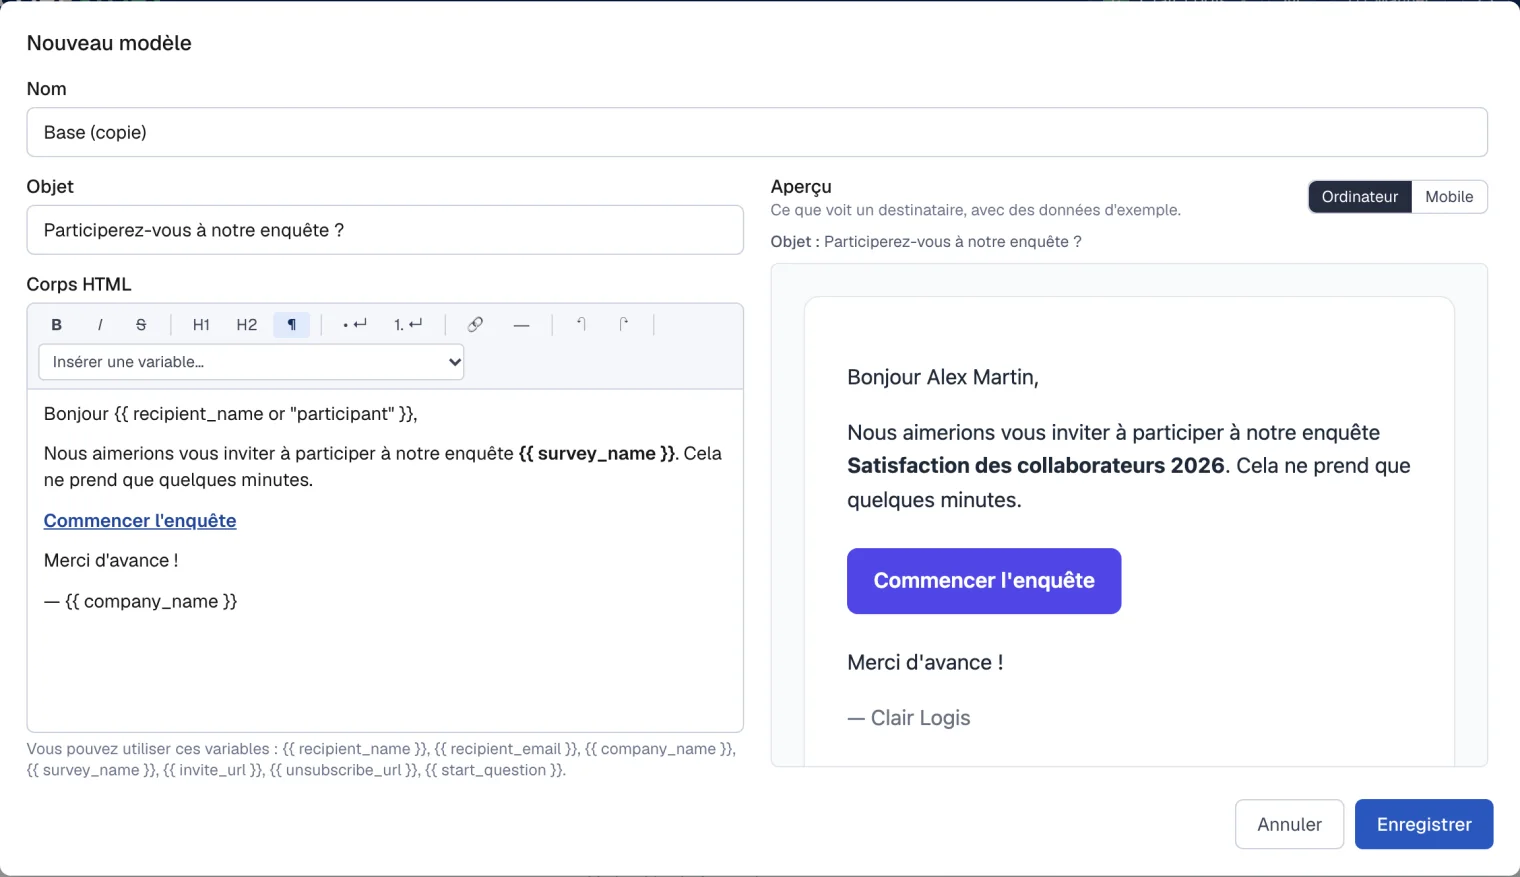Apply H1 heading style
The image size is (1520, 877).
(x=201, y=325)
